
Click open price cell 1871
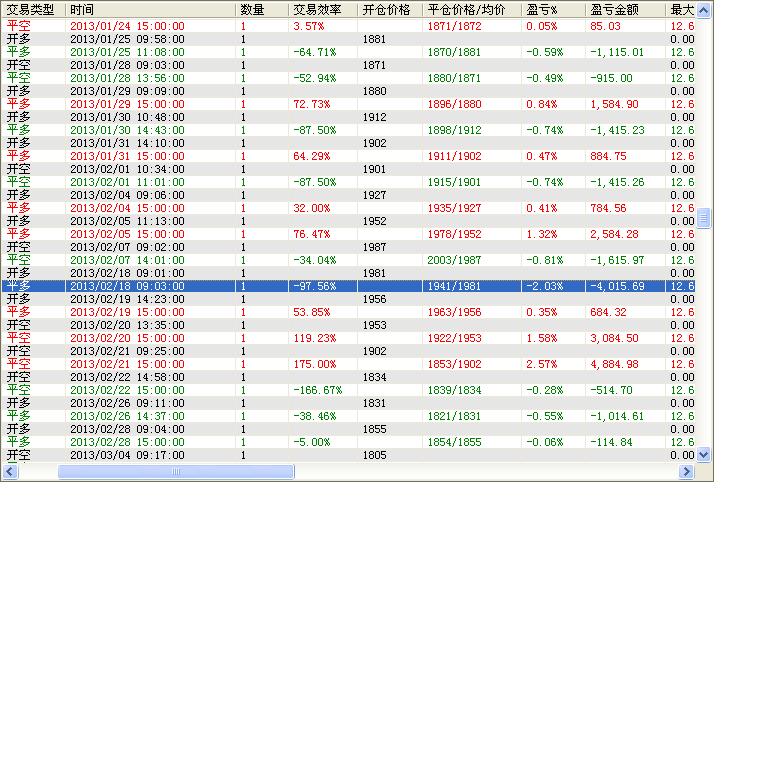point(374,65)
